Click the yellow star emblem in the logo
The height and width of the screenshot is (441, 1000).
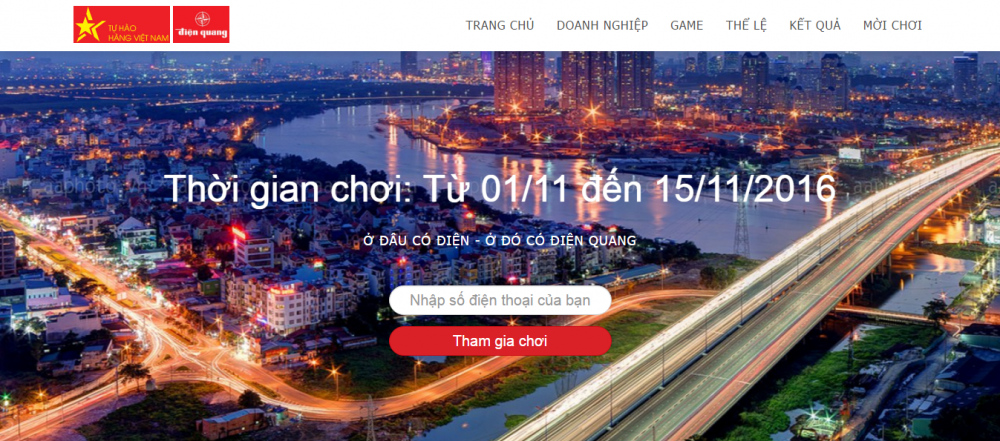tap(90, 26)
